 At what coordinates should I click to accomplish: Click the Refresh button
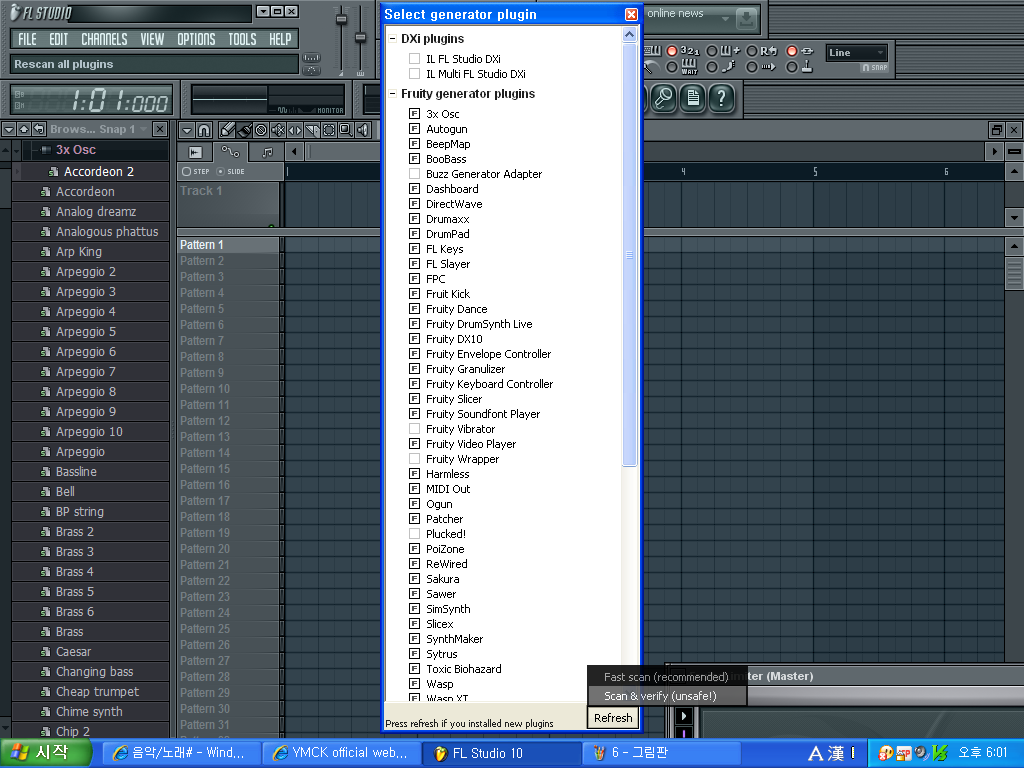click(x=613, y=718)
